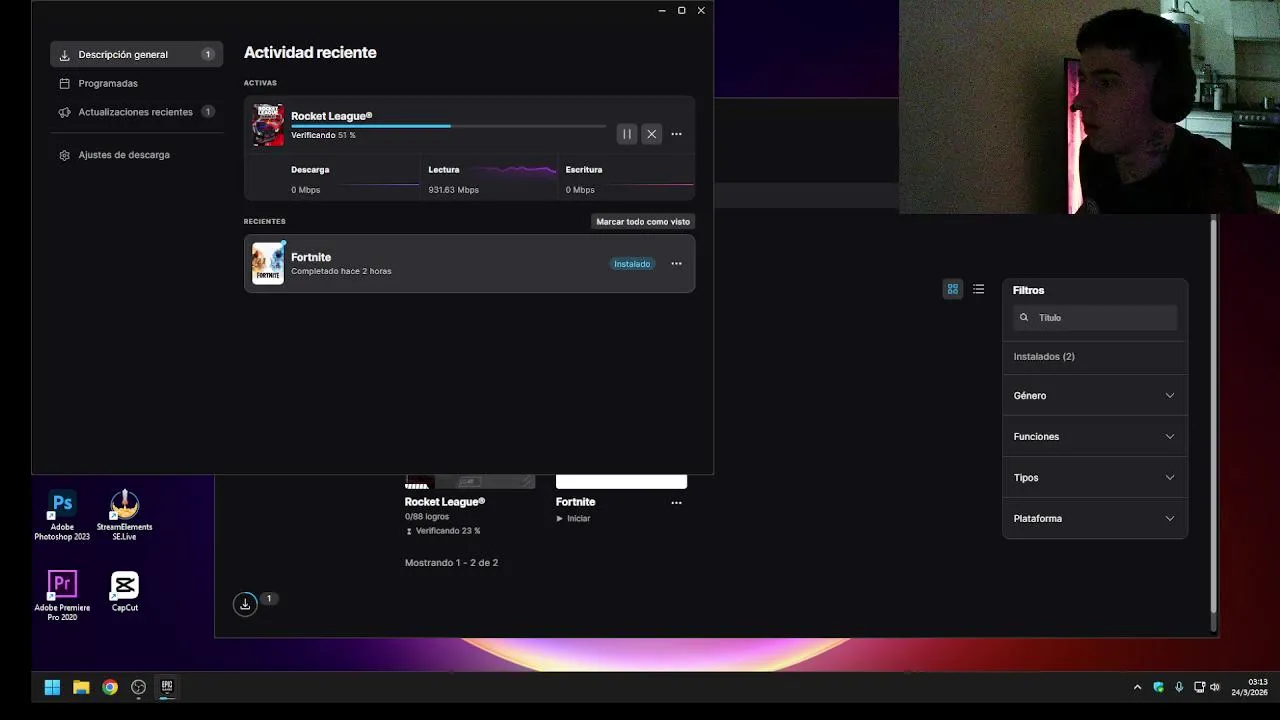Switch library to list view
Image resolution: width=1280 pixels, height=720 pixels.
pyautogui.click(x=979, y=289)
